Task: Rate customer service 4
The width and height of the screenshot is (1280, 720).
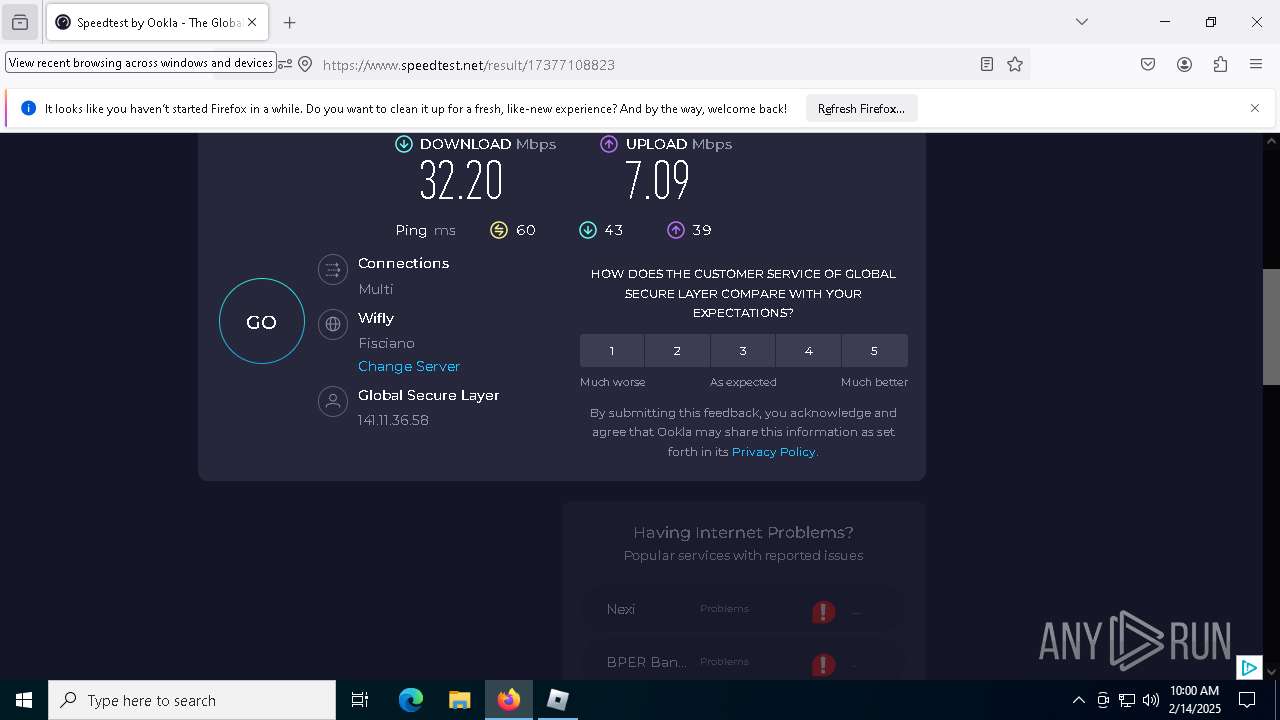Action: [808, 350]
